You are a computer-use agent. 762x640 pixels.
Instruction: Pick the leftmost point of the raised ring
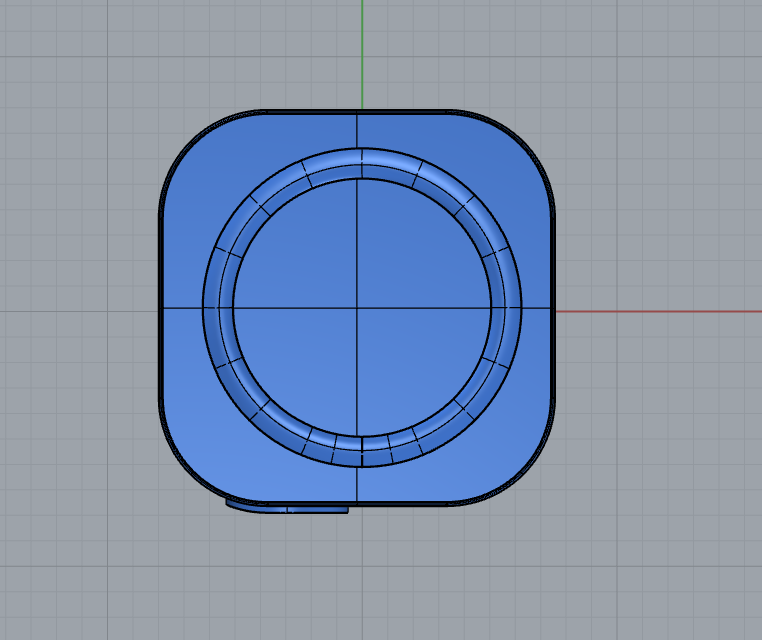(211, 308)
